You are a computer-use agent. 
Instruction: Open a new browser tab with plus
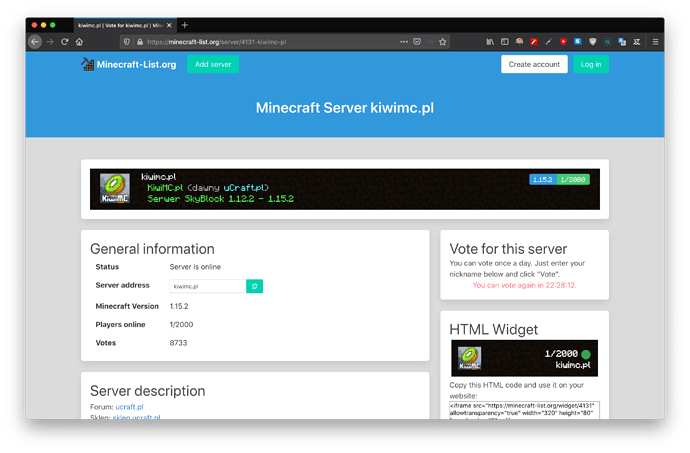tap(185, 25)
